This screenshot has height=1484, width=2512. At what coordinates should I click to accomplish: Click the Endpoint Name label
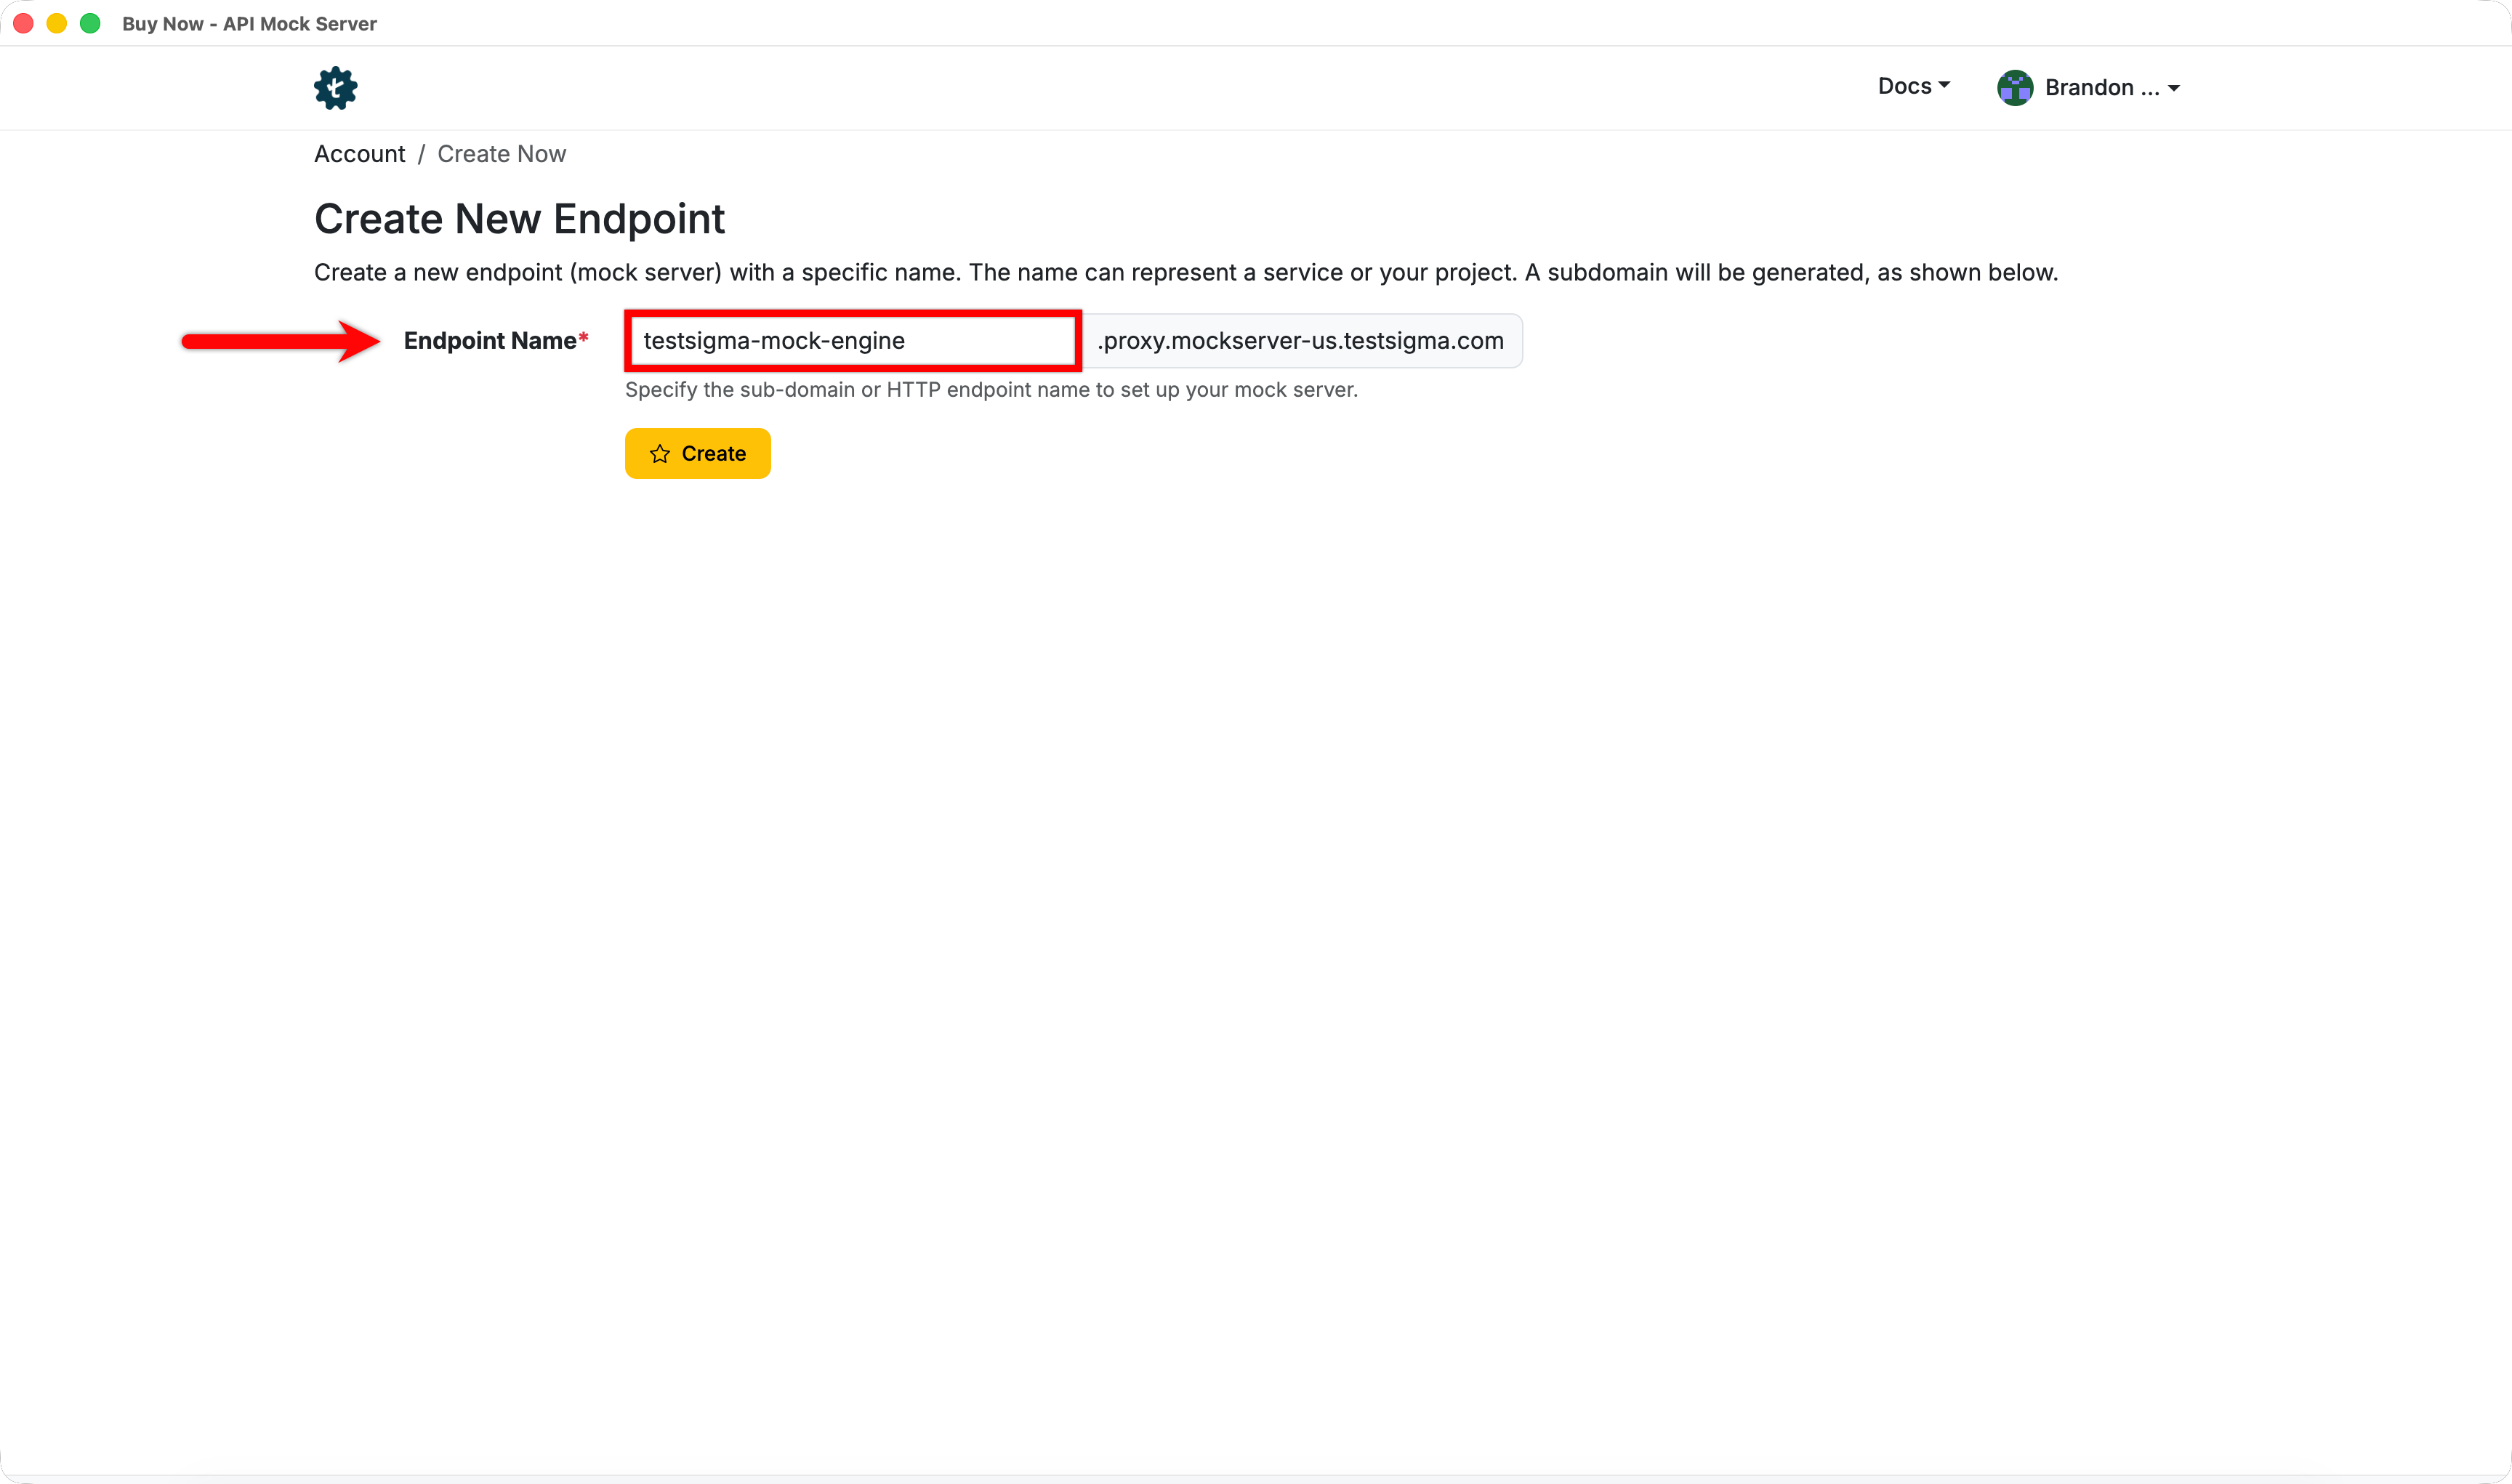point(495,341)
